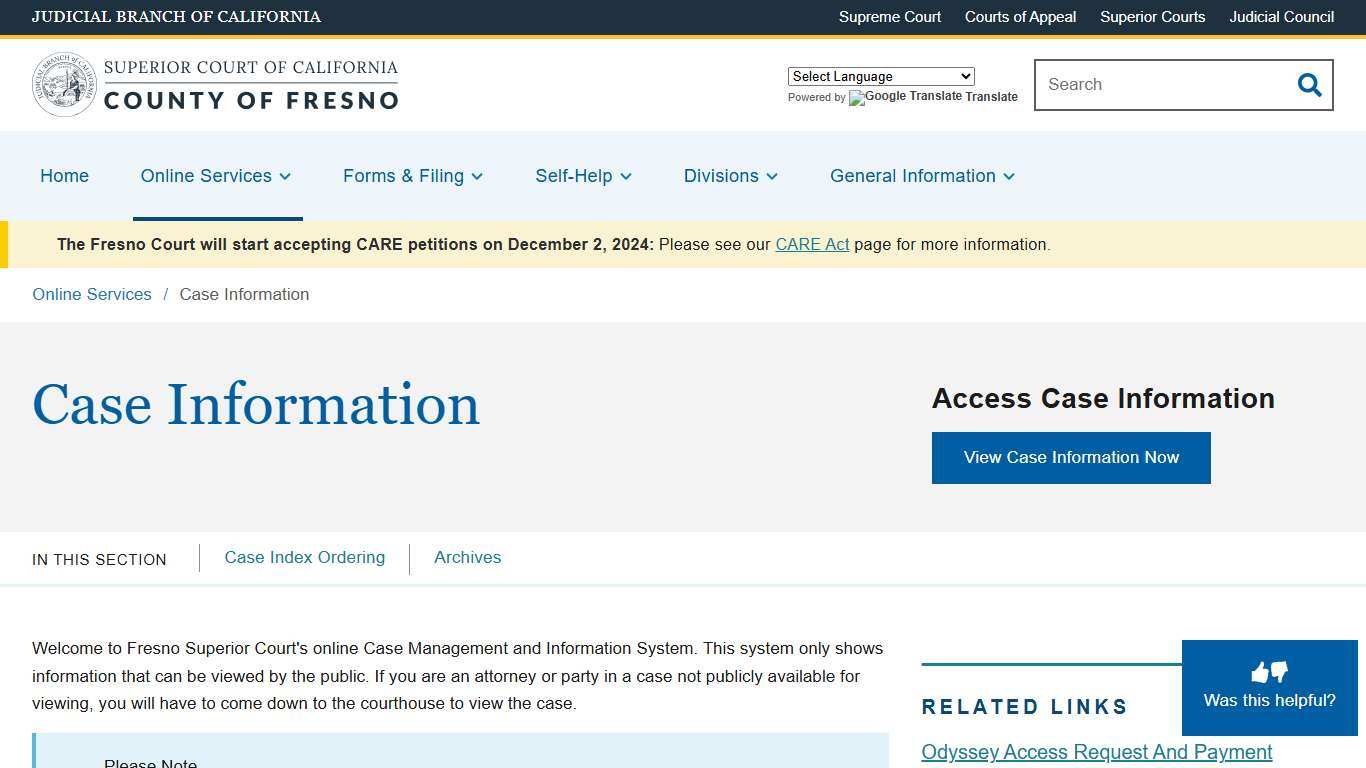1366x768 pixels.
Task: Expand the Divisions menu
Action: coord(730,176)
